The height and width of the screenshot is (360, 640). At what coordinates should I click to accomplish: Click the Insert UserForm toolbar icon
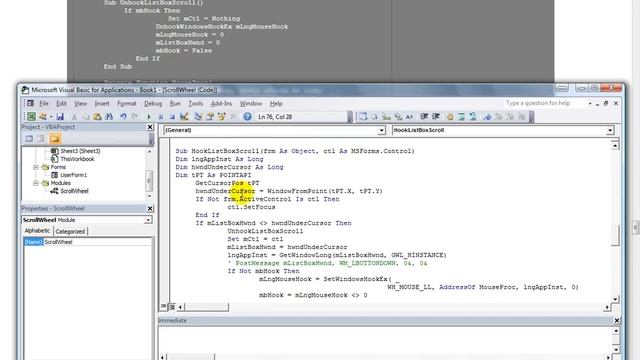click(42, 117)
